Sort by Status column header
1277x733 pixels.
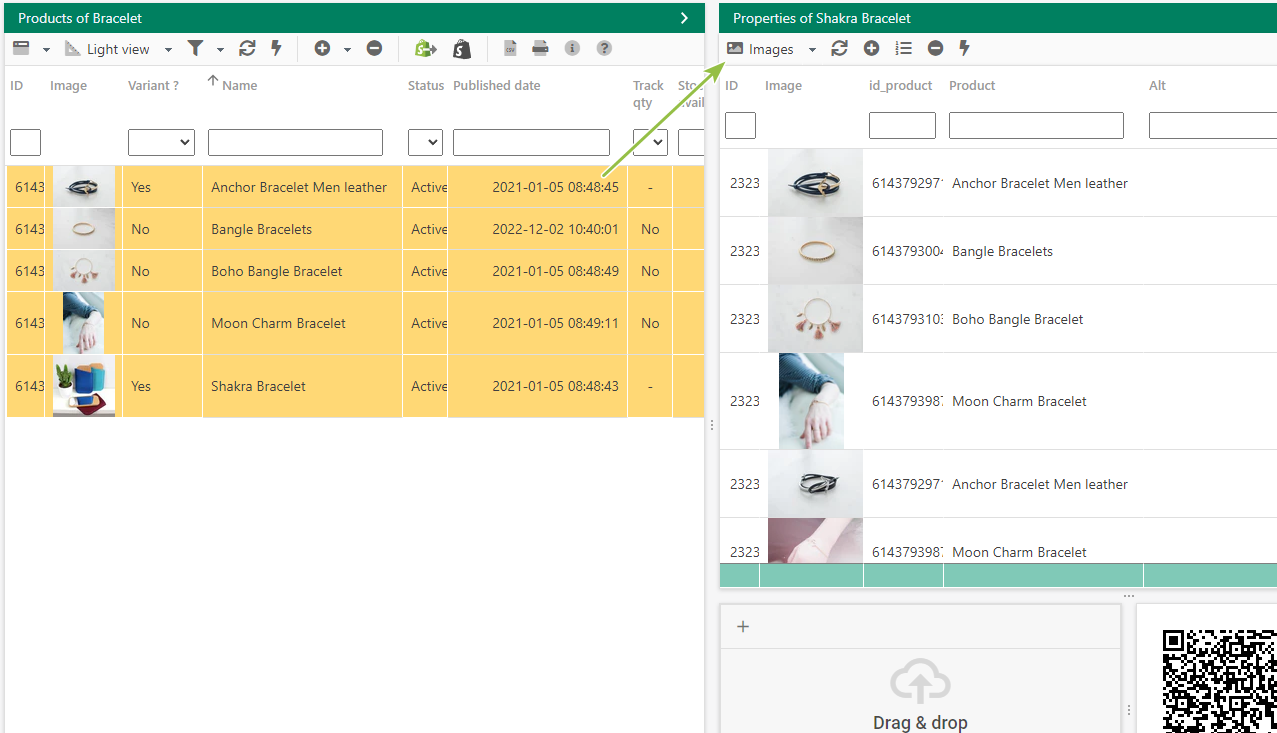tap(426, 85)
